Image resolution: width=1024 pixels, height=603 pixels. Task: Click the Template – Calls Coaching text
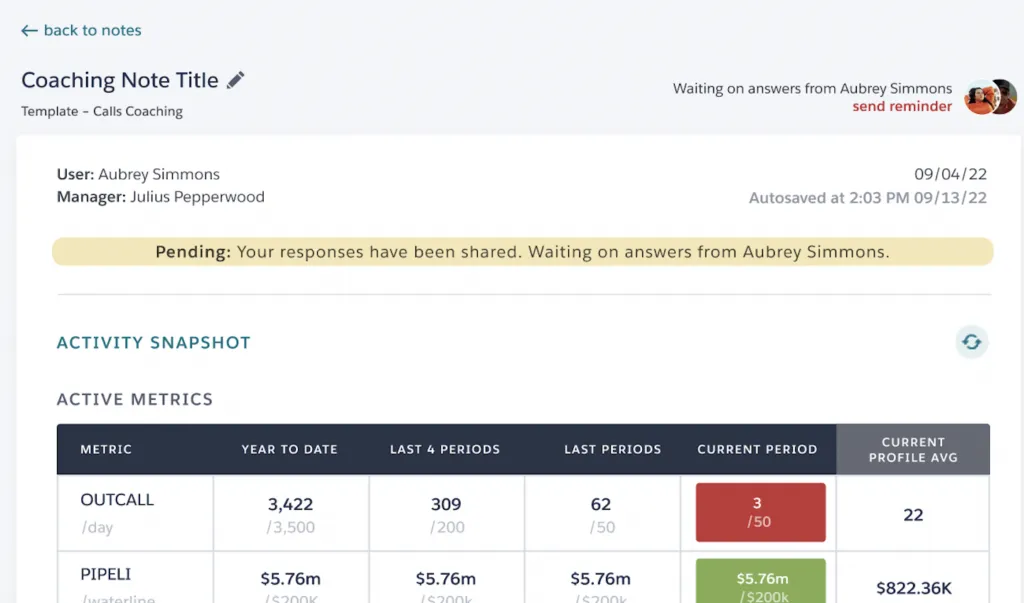coord(102,111)
